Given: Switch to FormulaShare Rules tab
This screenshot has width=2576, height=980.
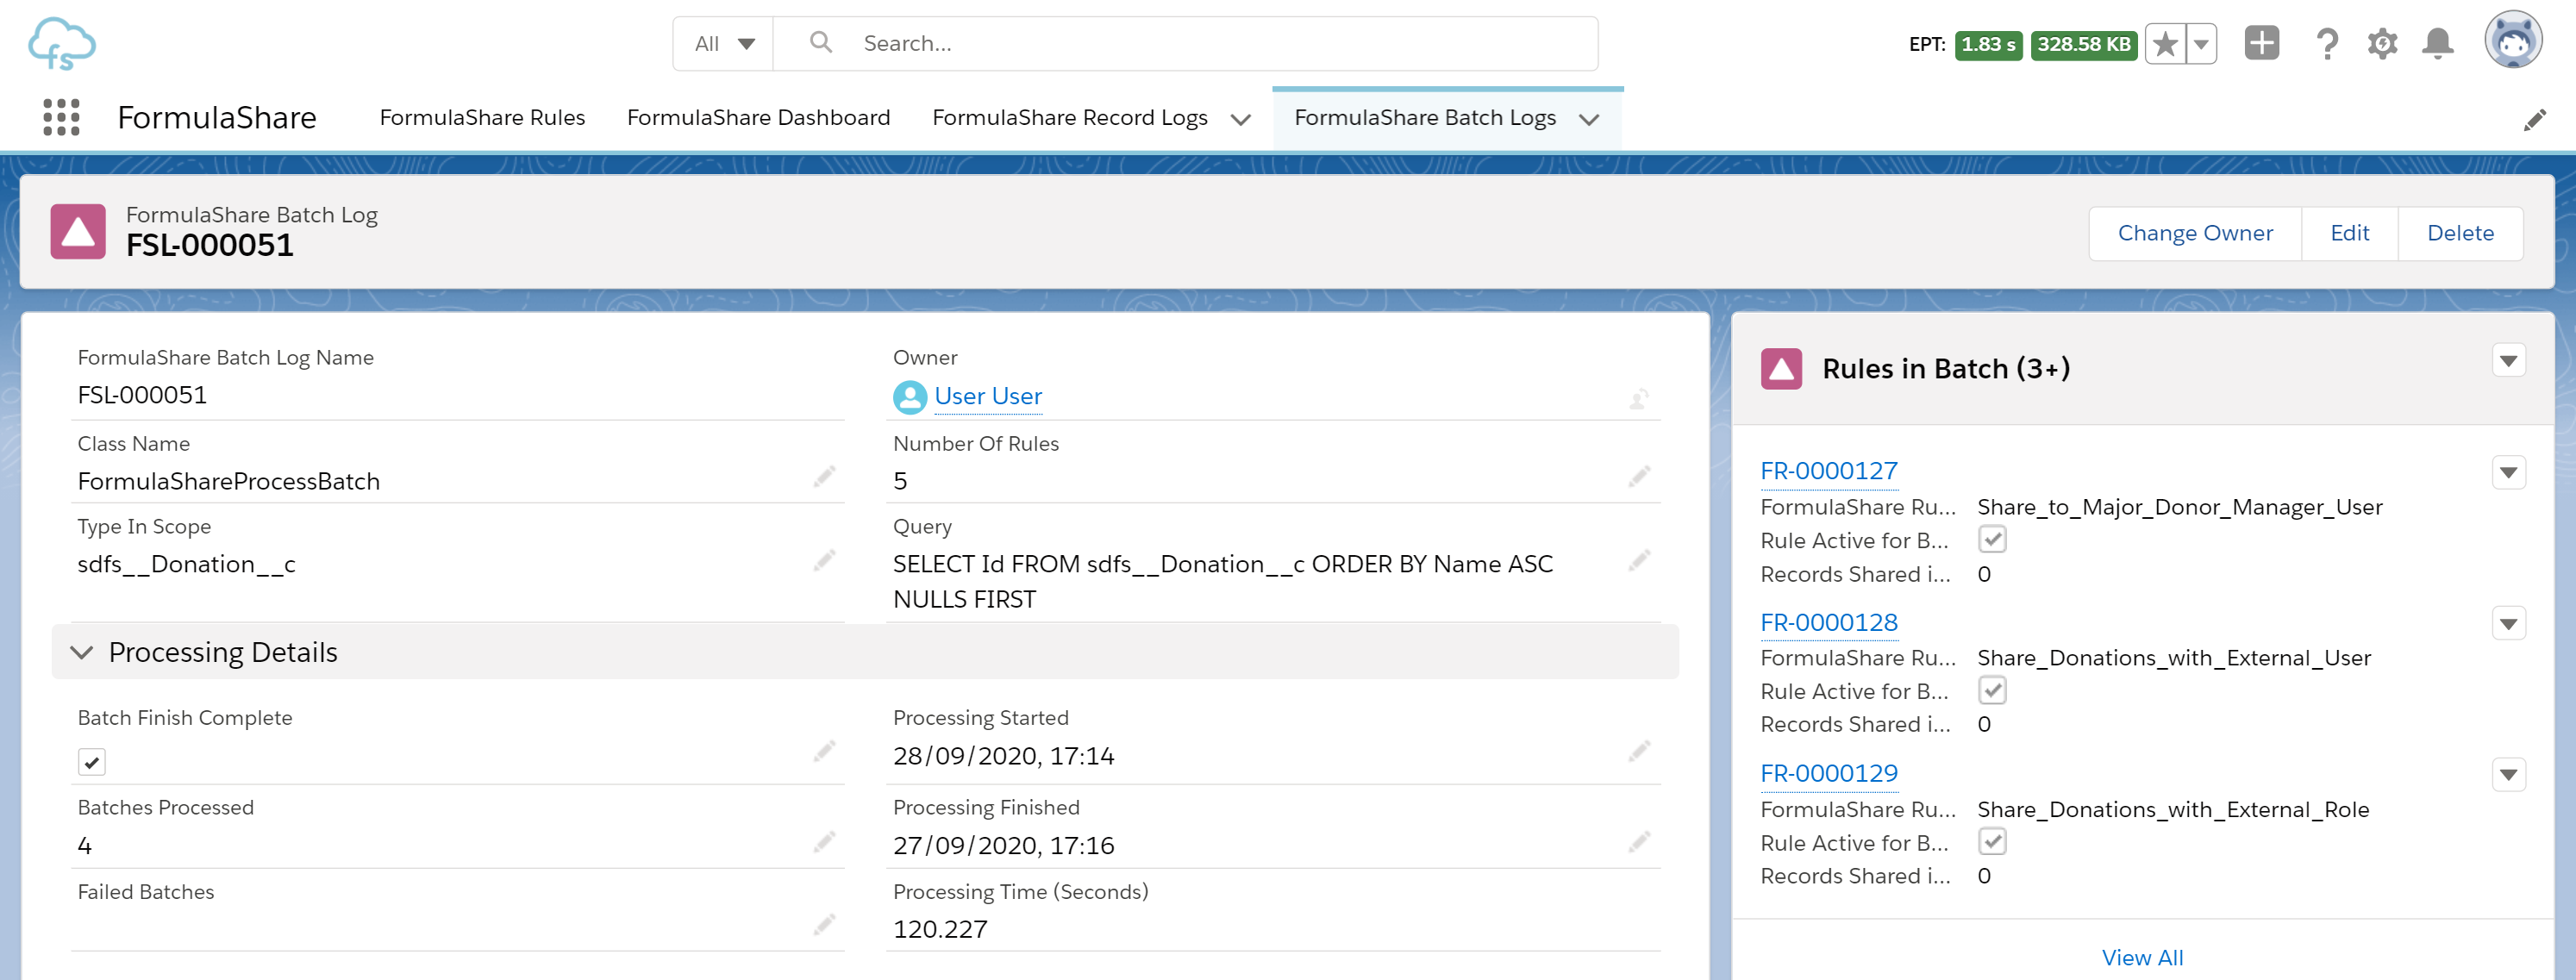Looking at the screenshot, I should pyautogui.click(x=482, y=118).
